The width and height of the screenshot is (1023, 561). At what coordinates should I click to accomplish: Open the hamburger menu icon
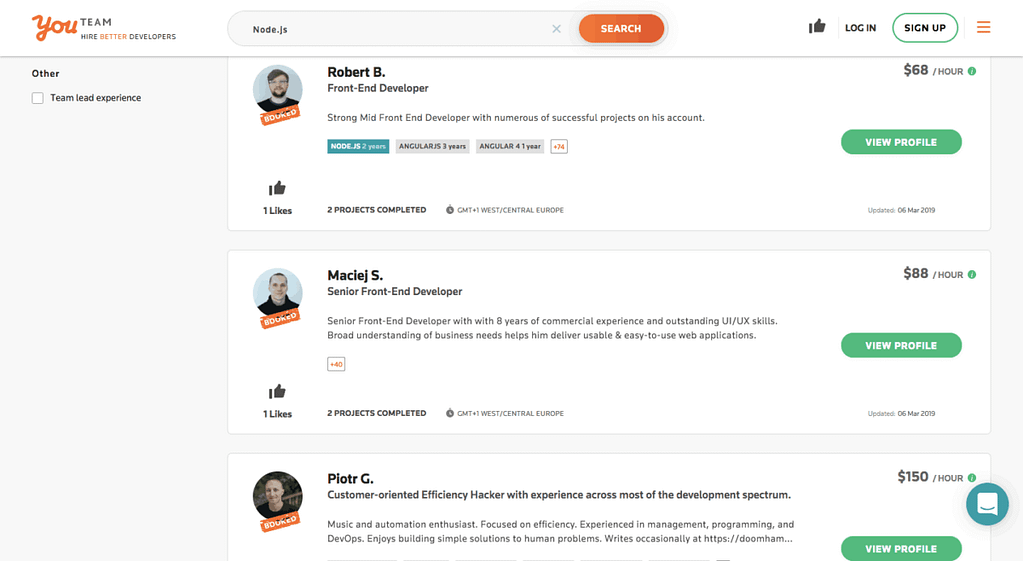983,27
